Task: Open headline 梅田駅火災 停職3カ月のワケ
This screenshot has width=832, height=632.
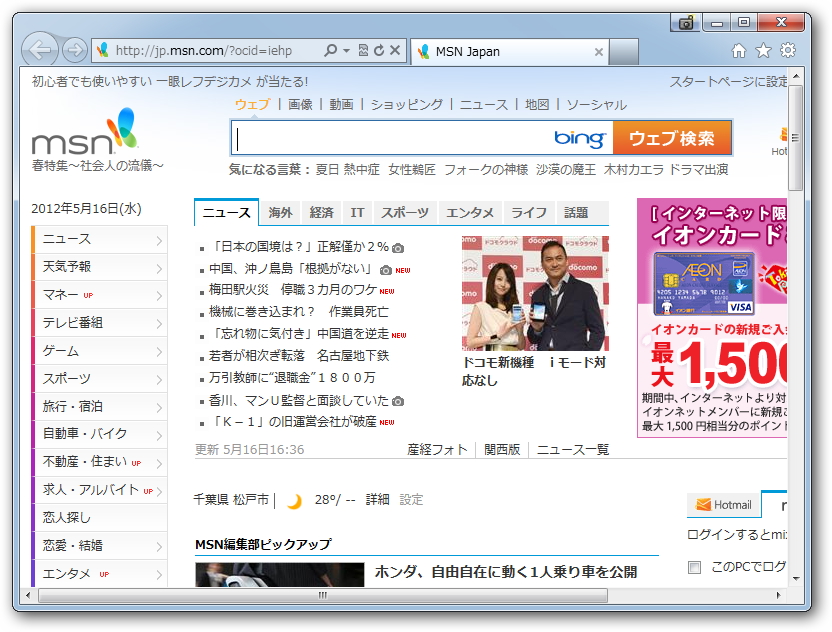Action: 293,290
